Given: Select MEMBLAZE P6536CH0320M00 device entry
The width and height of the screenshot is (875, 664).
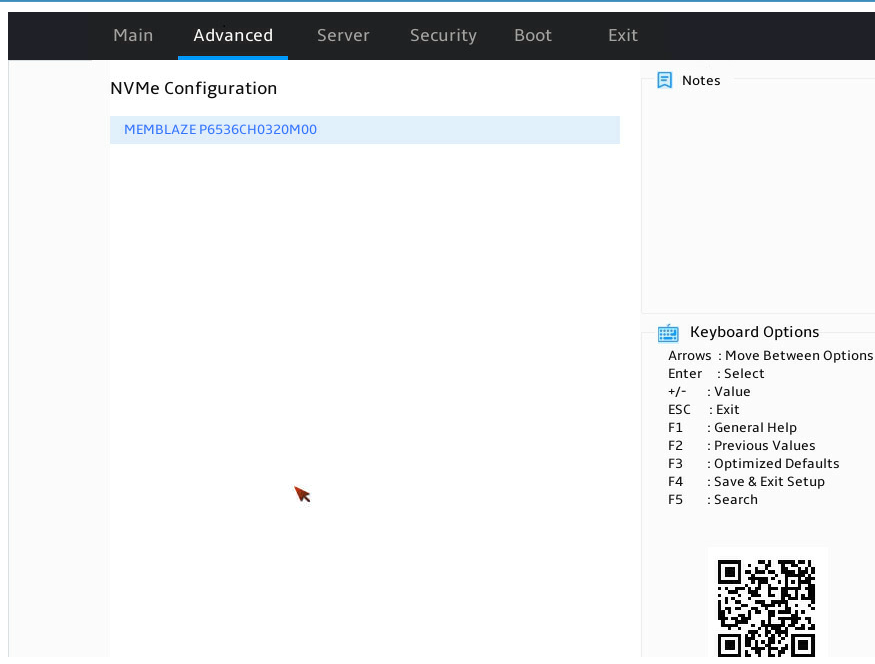Looking at the screenshot, I should coord(365,129).
